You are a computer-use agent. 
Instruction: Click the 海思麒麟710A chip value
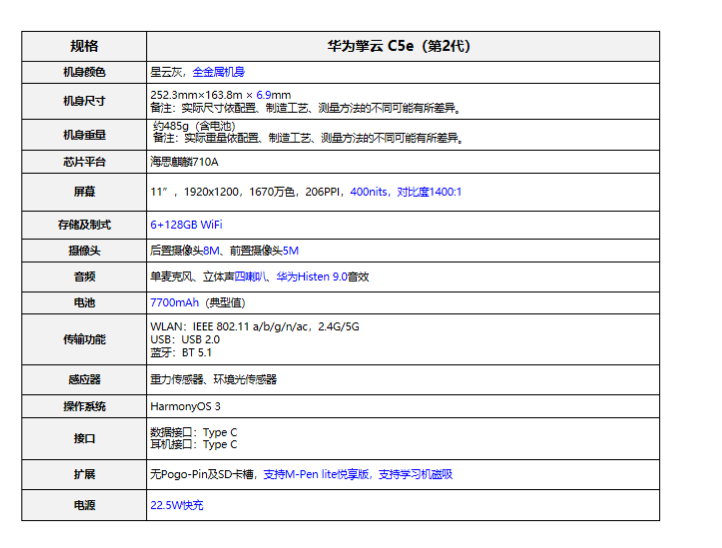click(184, 161)
